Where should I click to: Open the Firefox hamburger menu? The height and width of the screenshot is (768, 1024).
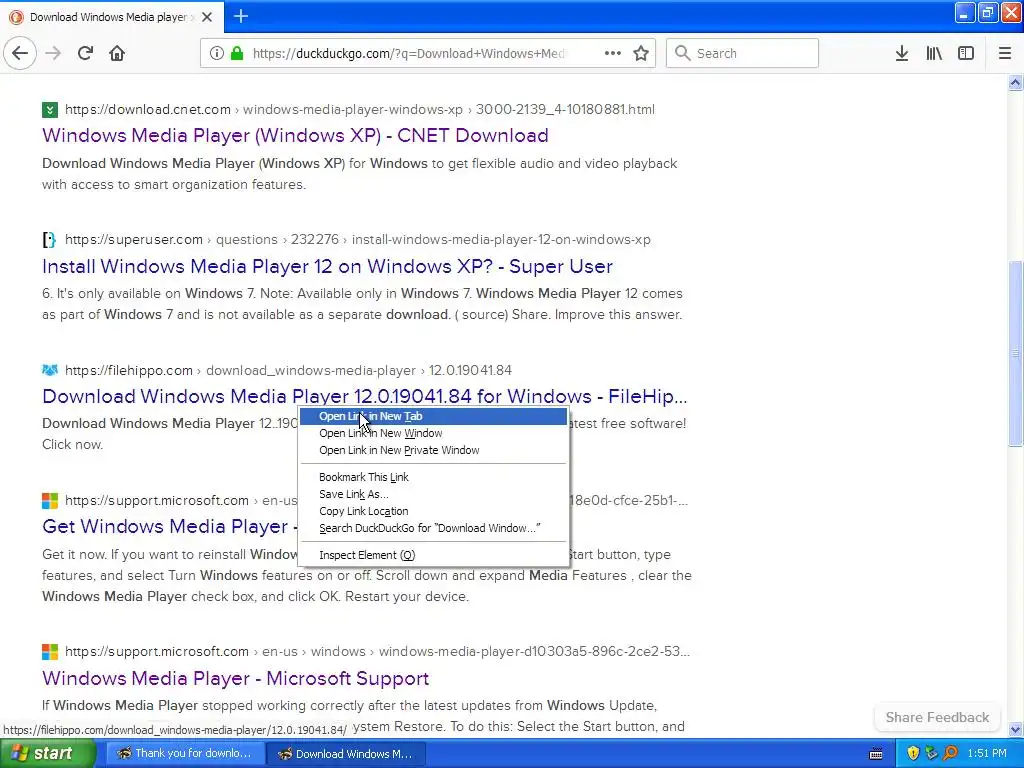(1005, 53)
